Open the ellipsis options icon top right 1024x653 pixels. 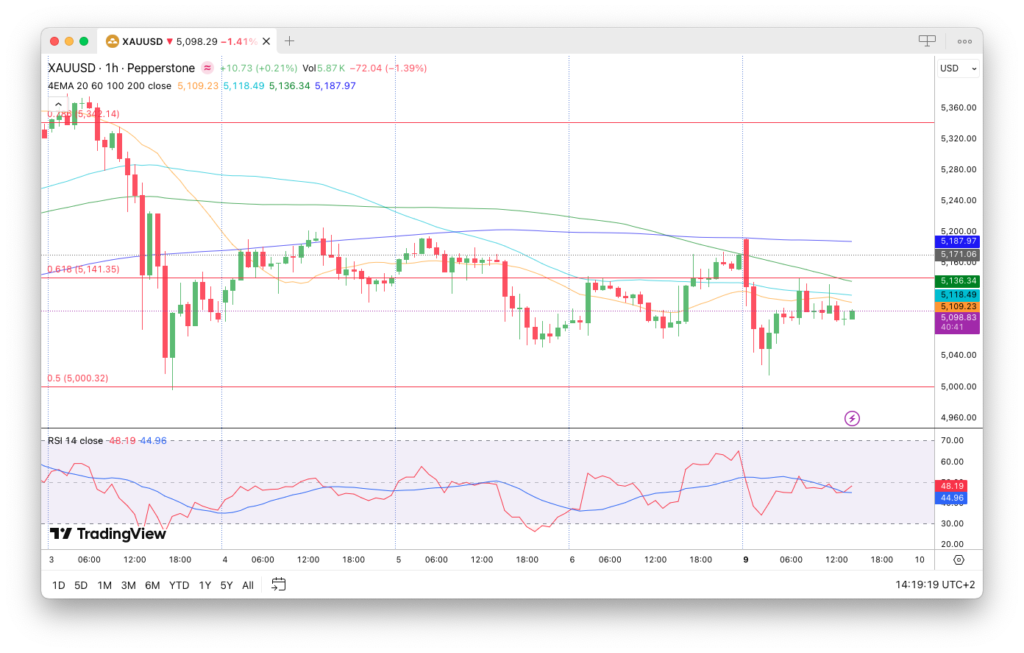point(963,40)
